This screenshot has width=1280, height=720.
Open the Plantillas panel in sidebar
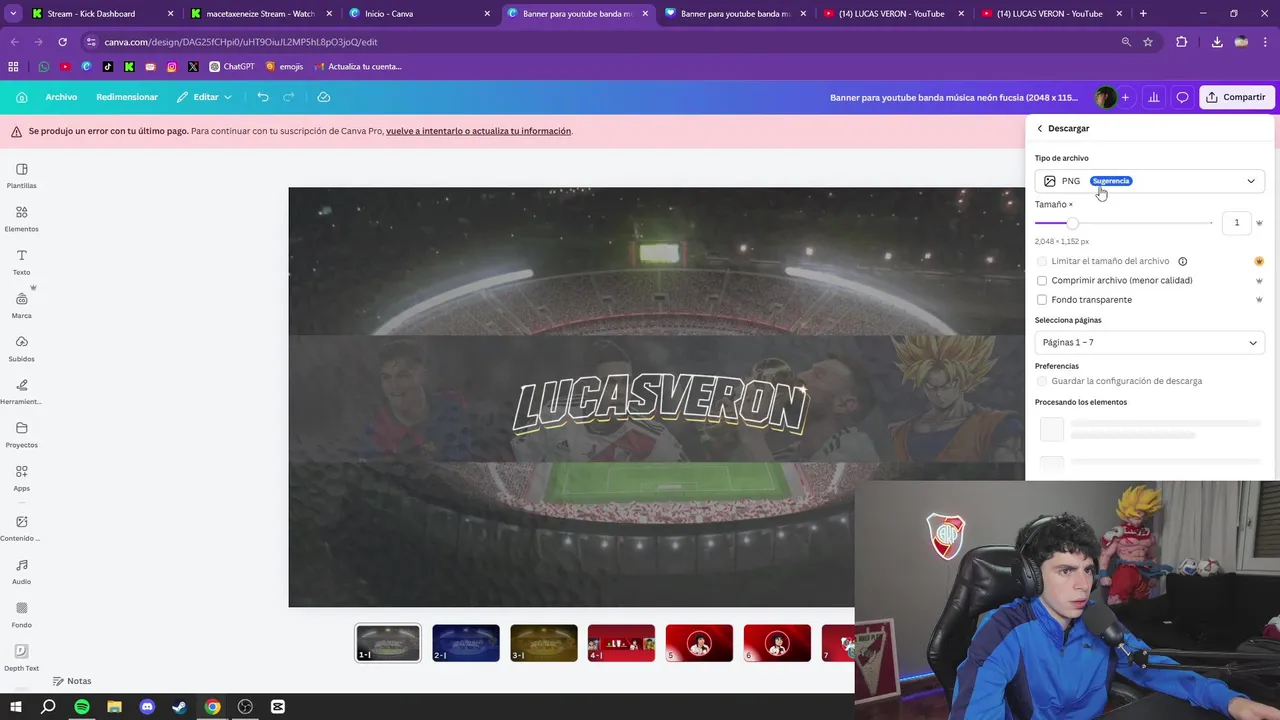[22, 176]
